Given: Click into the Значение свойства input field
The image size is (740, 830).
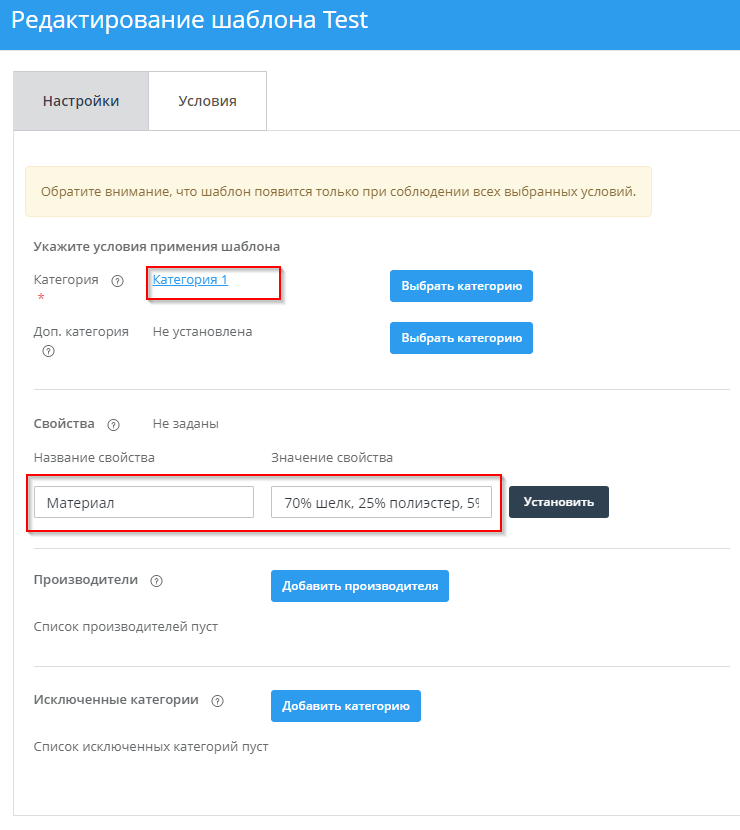Looking at the screenshot, I should (381, 503).
